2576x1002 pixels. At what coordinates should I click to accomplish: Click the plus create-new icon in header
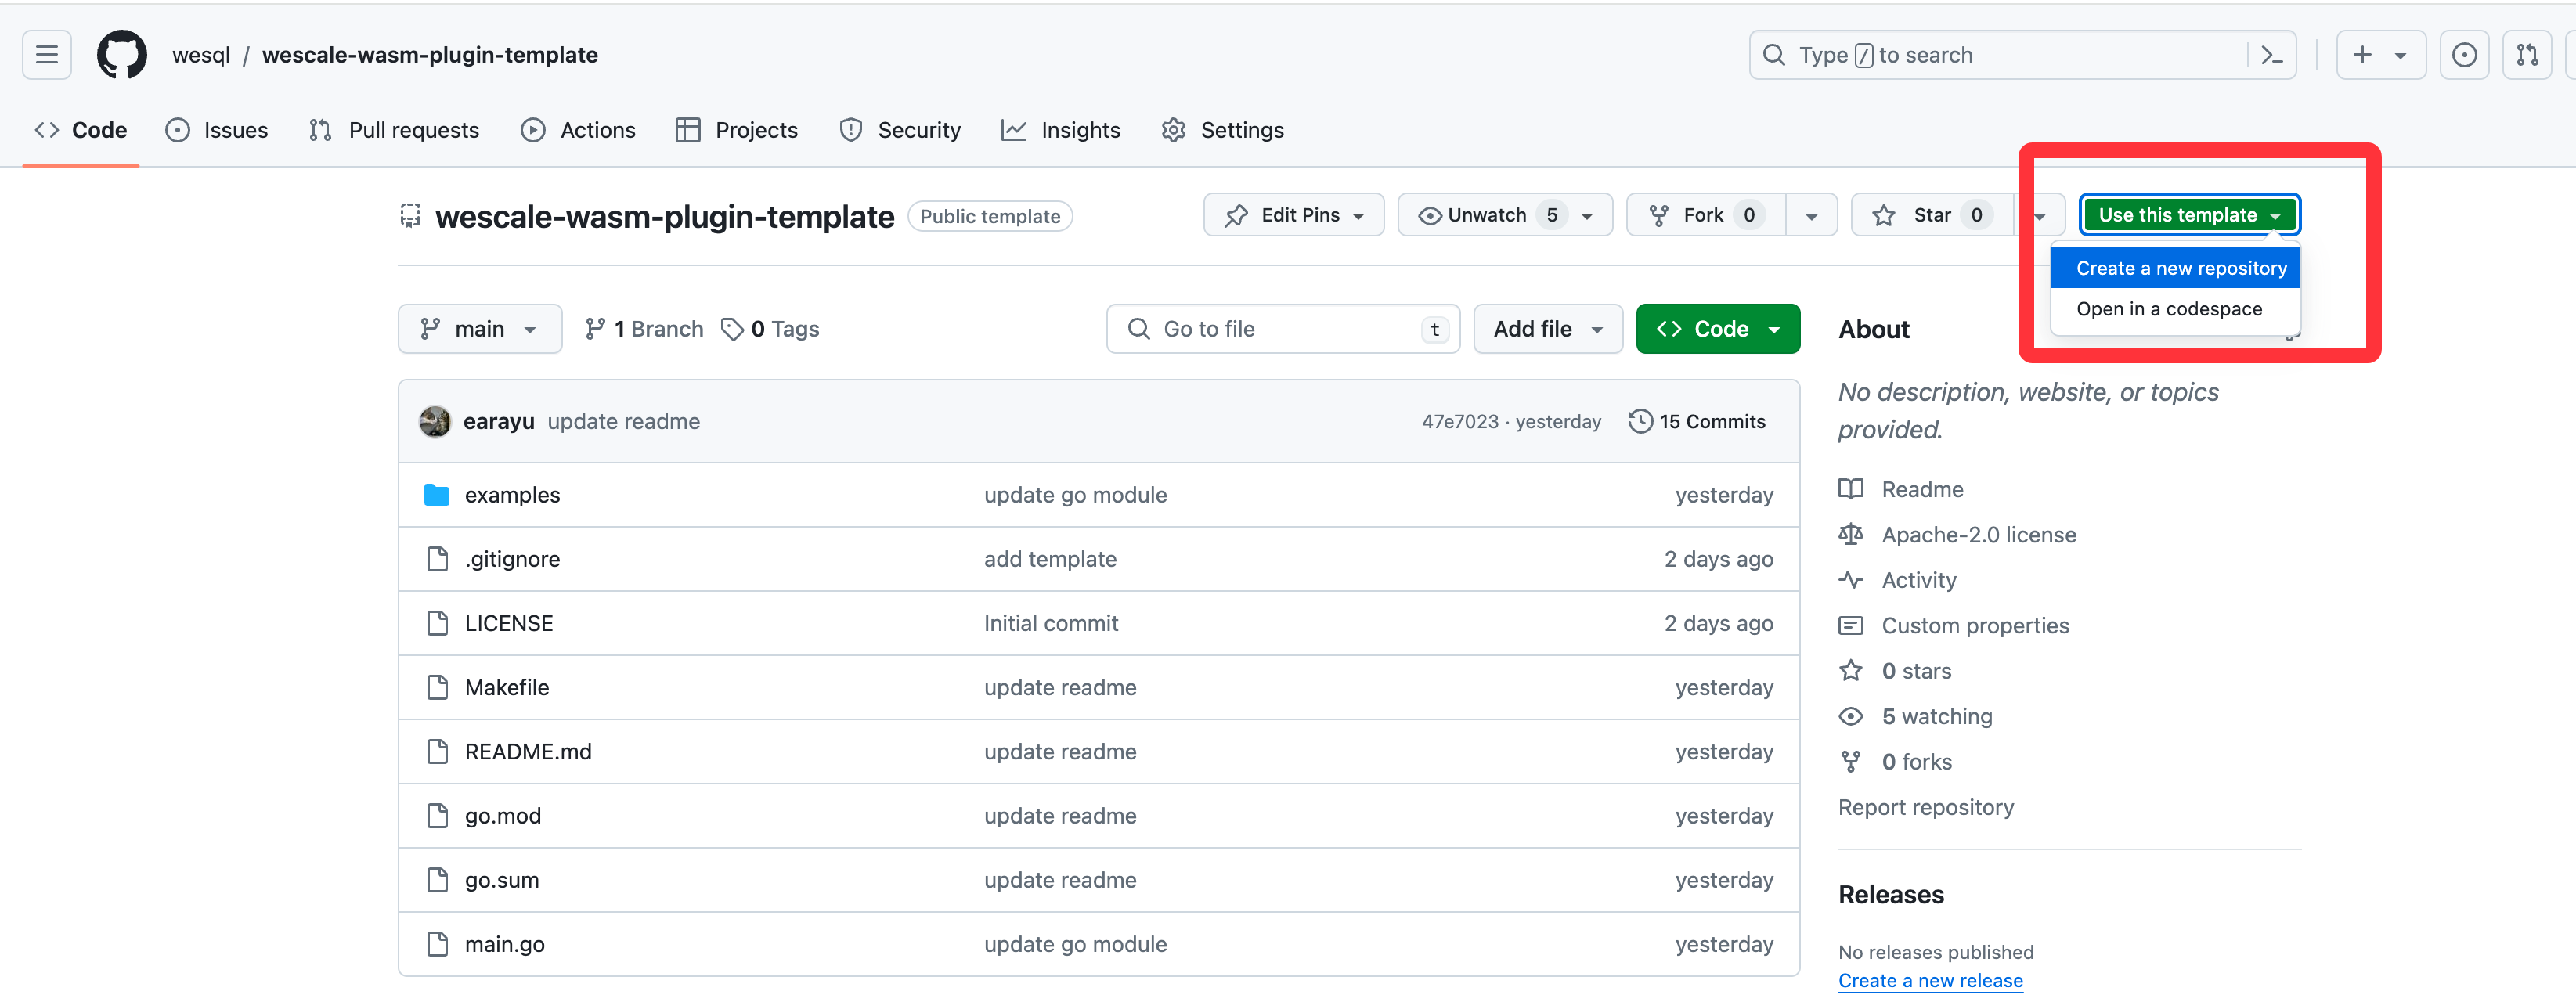pyautogui.click(x=2362, y=55)
